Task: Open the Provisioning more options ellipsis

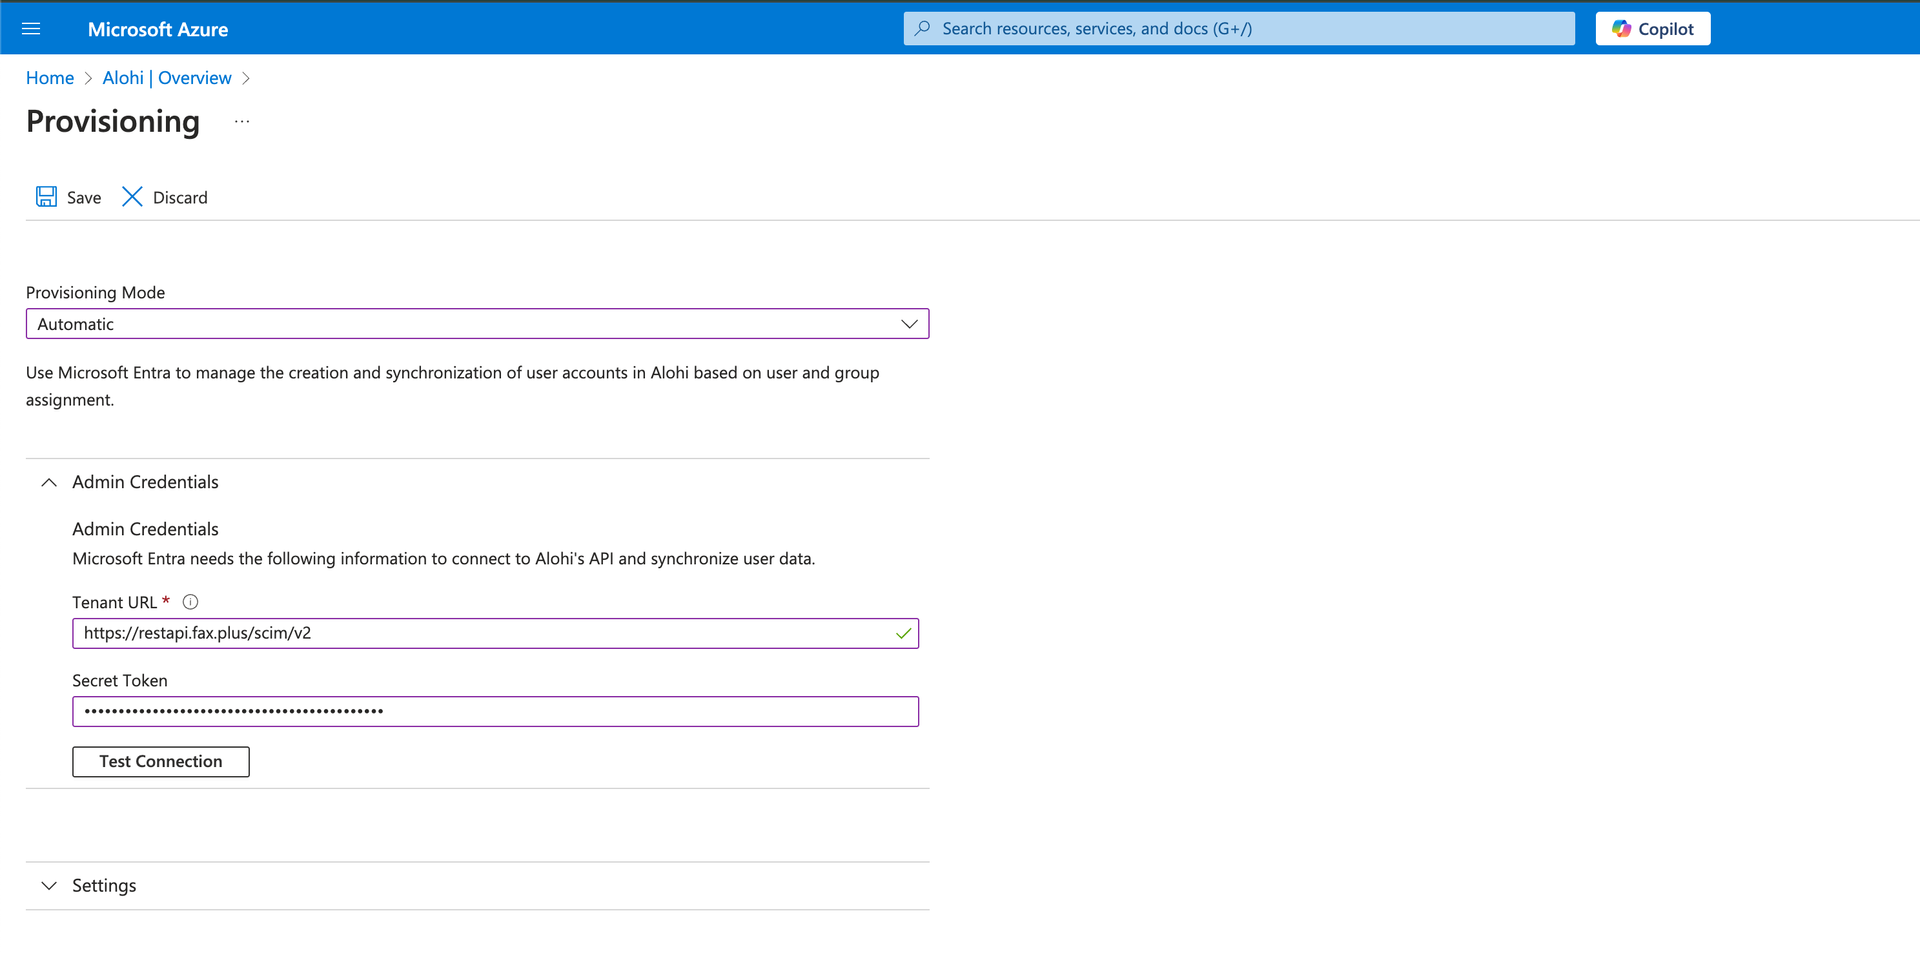Action: tap(242, 122)
